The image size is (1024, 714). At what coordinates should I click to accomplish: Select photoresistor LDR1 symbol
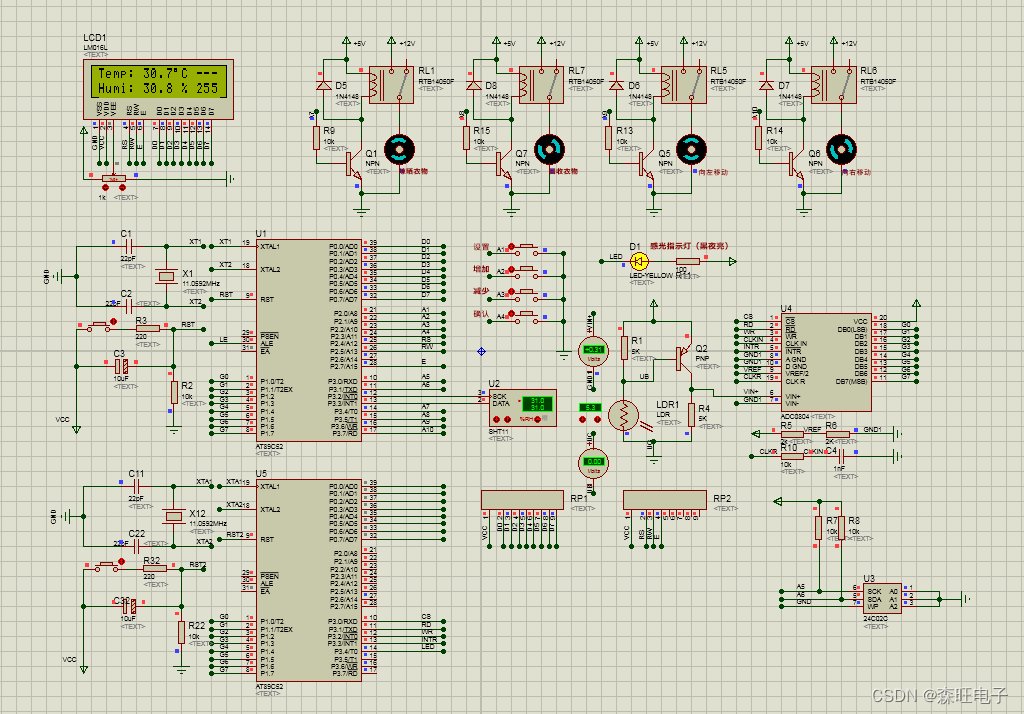(624, 415)
